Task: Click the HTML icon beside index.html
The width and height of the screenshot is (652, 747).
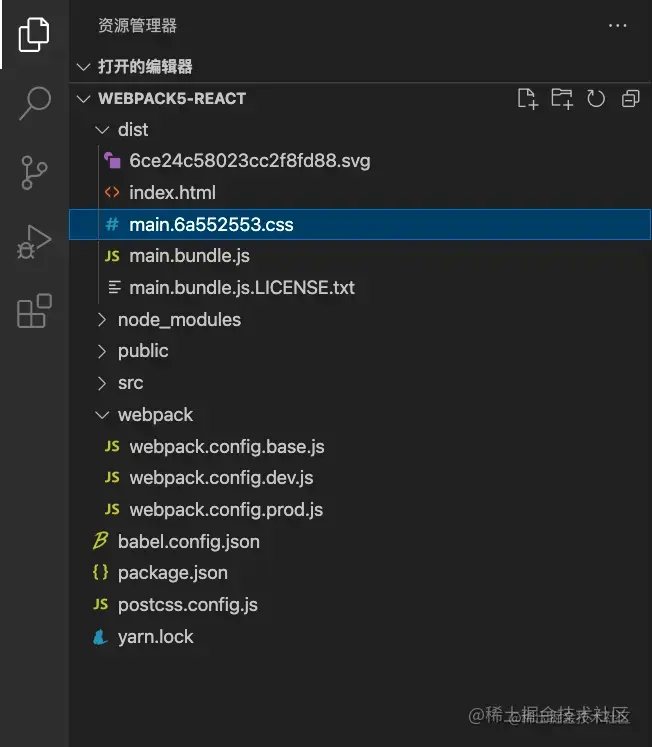Action: click(x=112, y=192)
